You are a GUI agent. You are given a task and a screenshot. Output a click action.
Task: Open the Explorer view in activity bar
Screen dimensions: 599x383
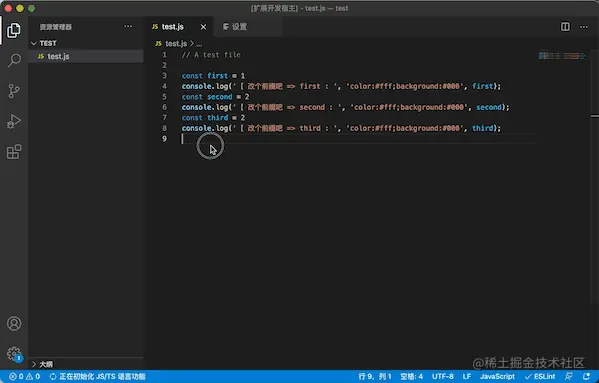[x=14, y=30]
